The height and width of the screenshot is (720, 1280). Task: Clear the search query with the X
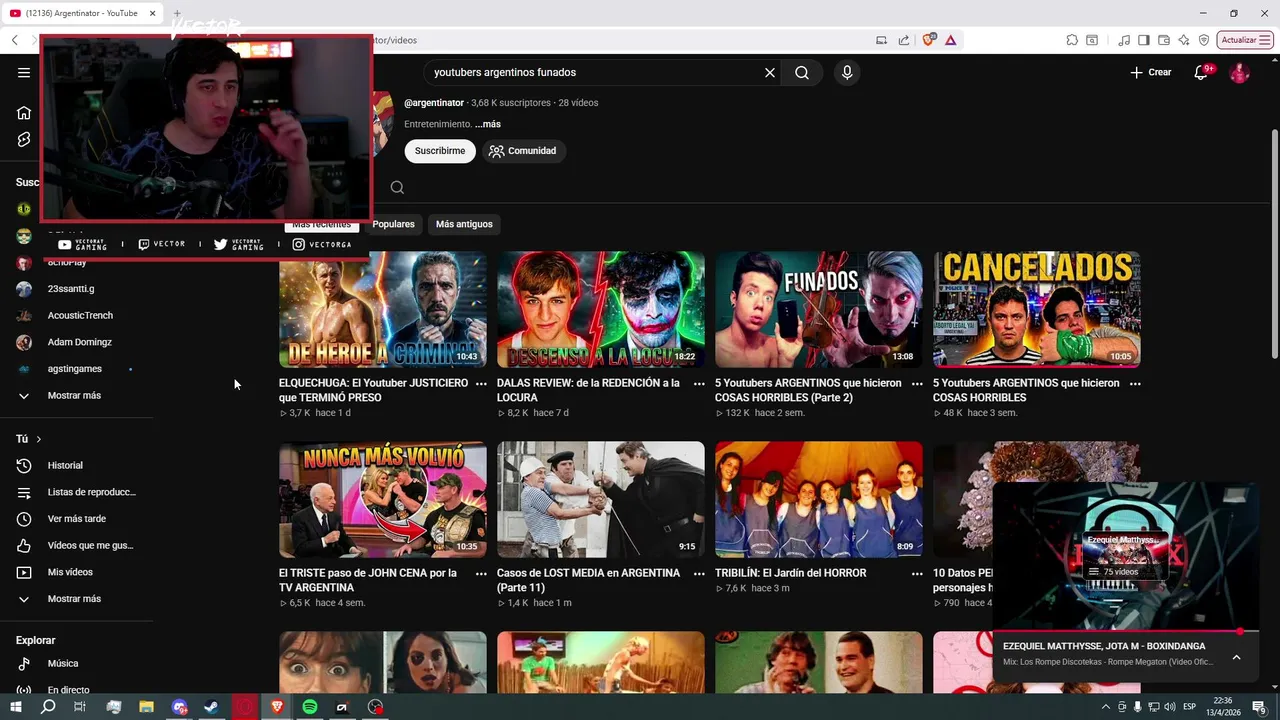click(770, 72)
